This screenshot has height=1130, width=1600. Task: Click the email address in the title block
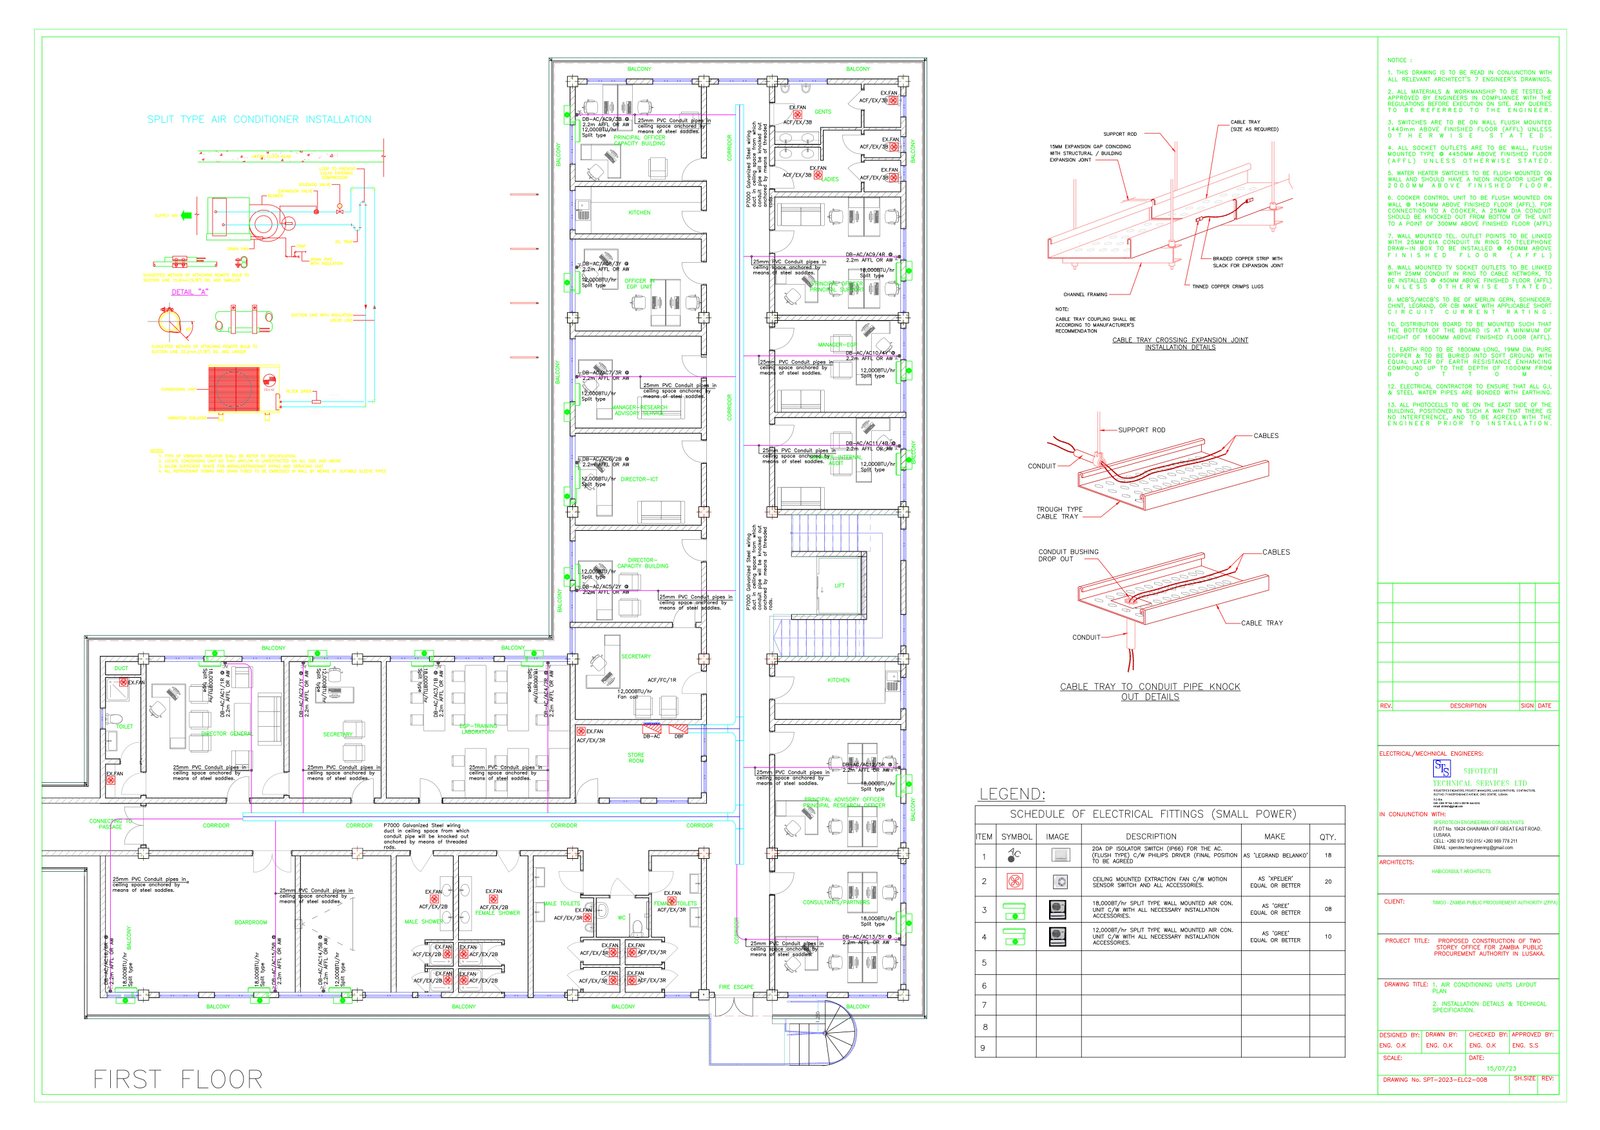point(1480,848)
